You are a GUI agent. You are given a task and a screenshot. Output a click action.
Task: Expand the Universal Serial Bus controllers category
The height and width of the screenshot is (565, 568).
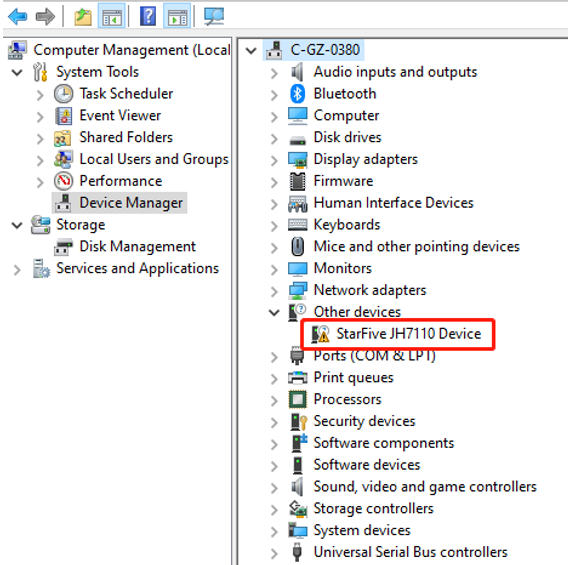point(274,554)
